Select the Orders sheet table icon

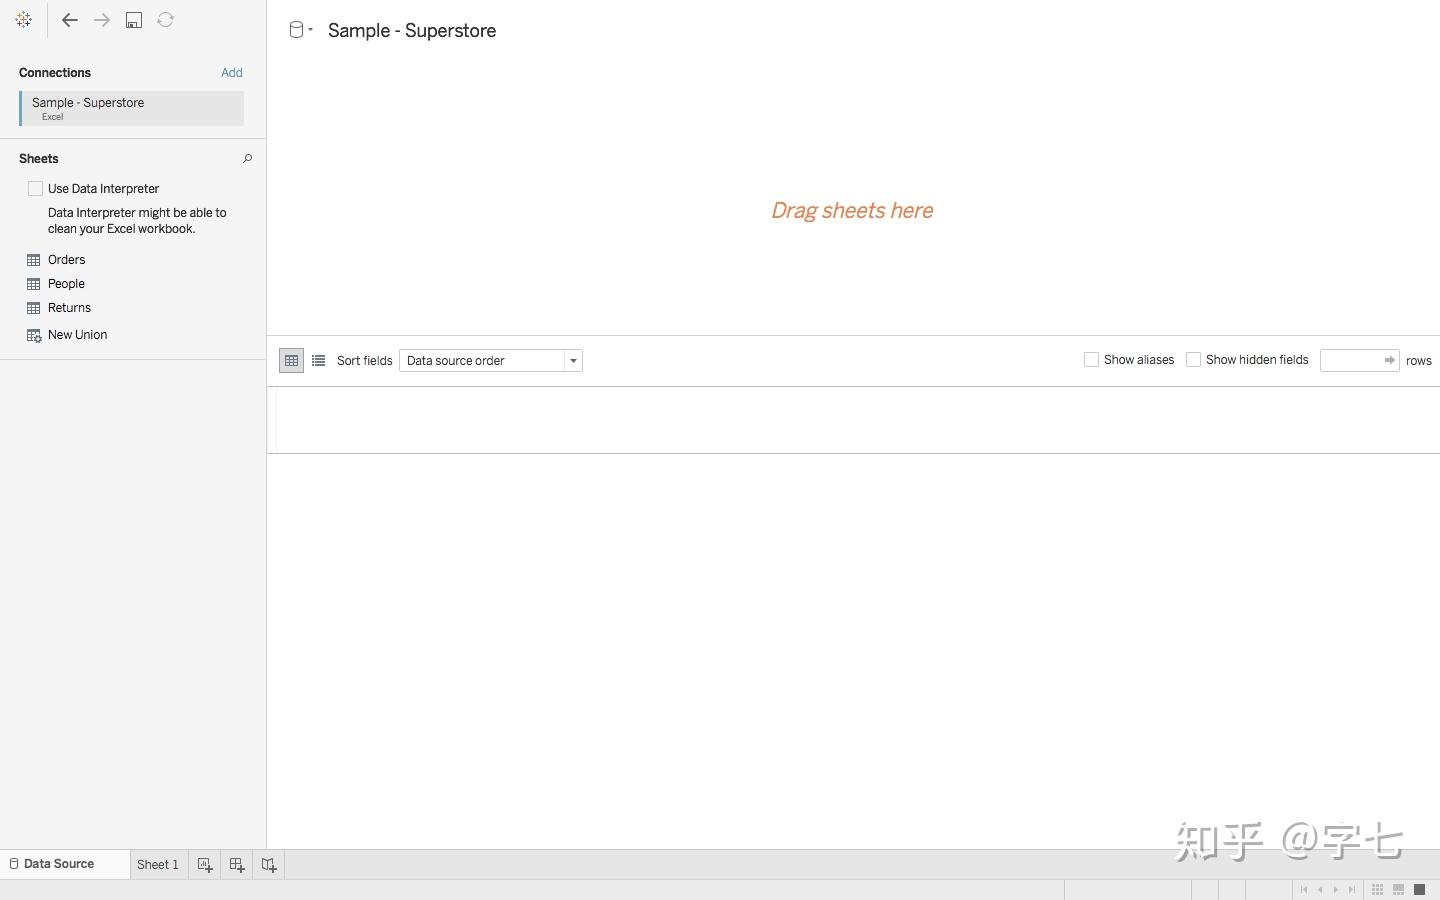pyautogui.click(x=34, y=260)
